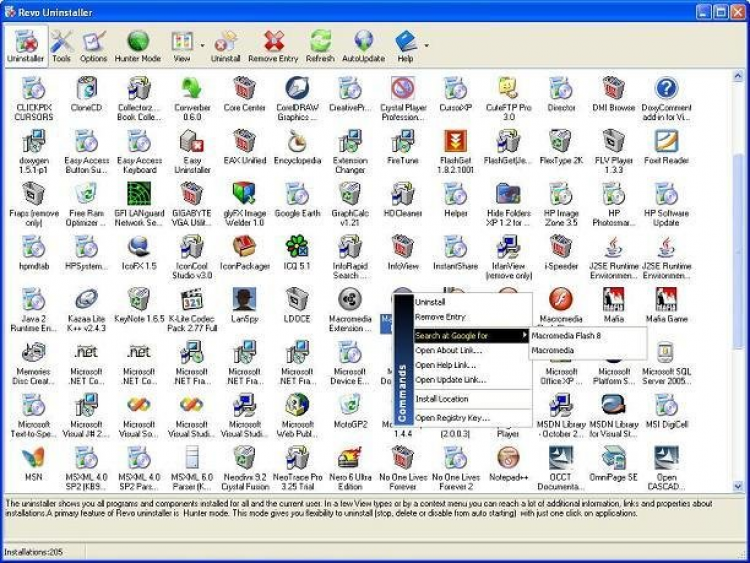Choose Uninstall from the context menu

[x=473, y=302]
